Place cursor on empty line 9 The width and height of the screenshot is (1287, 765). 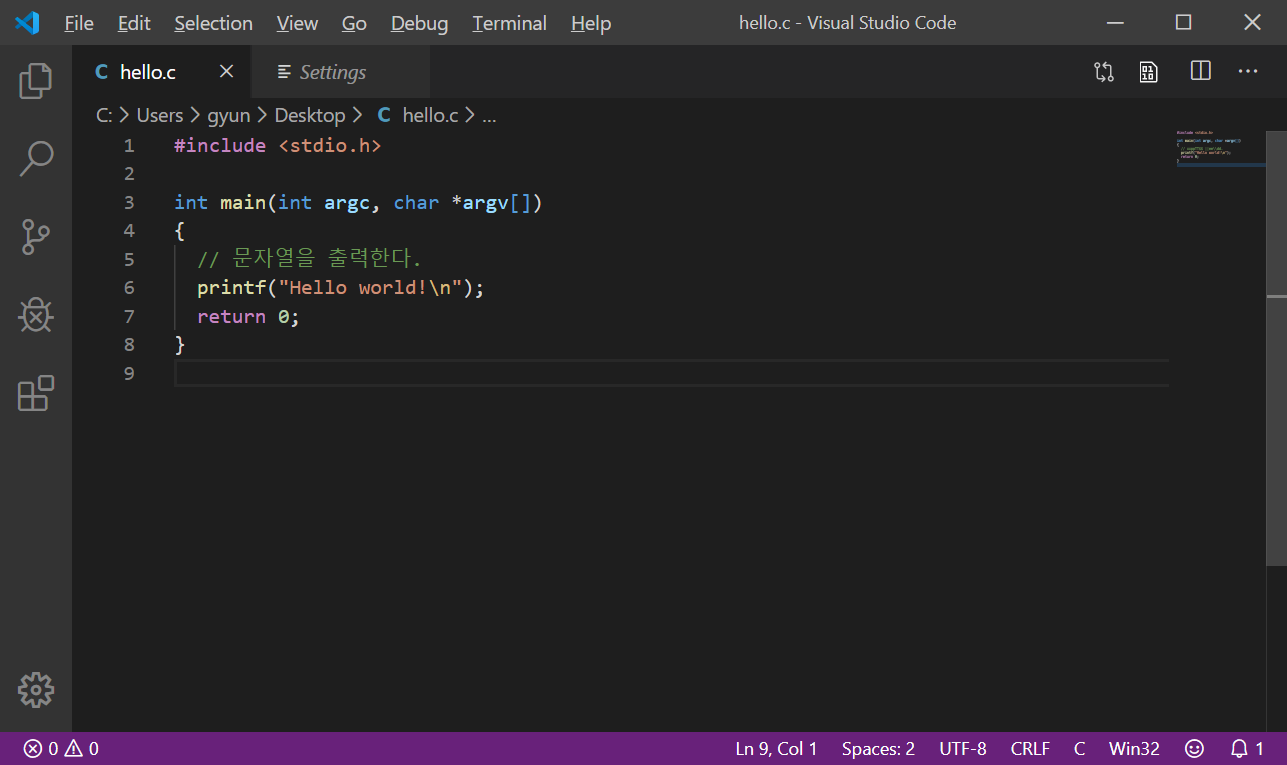click(x=671, y=373)
